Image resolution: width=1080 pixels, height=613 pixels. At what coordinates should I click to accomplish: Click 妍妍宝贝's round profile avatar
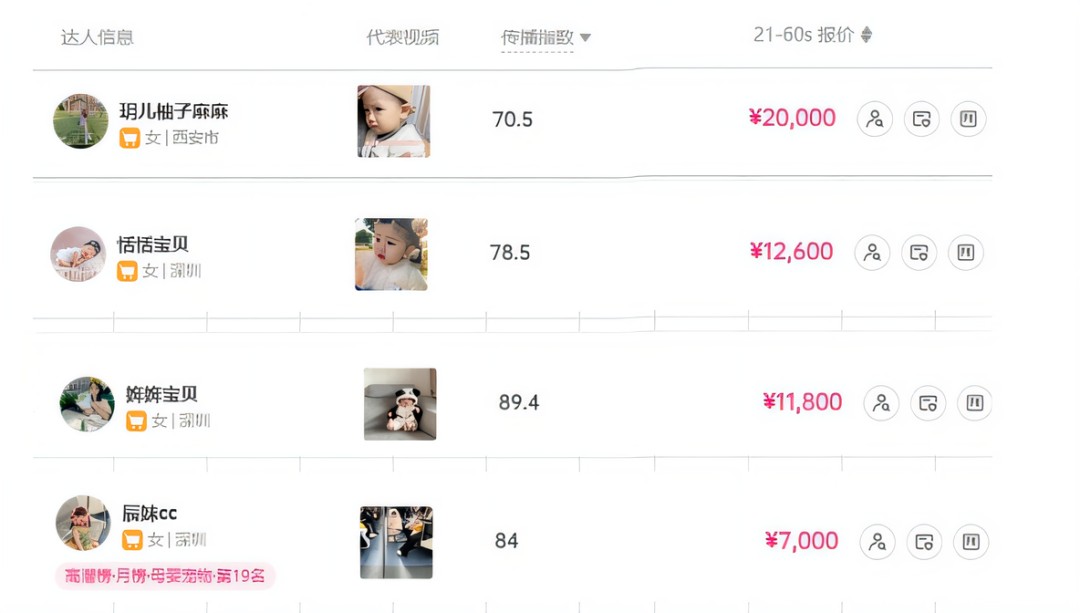87,404
